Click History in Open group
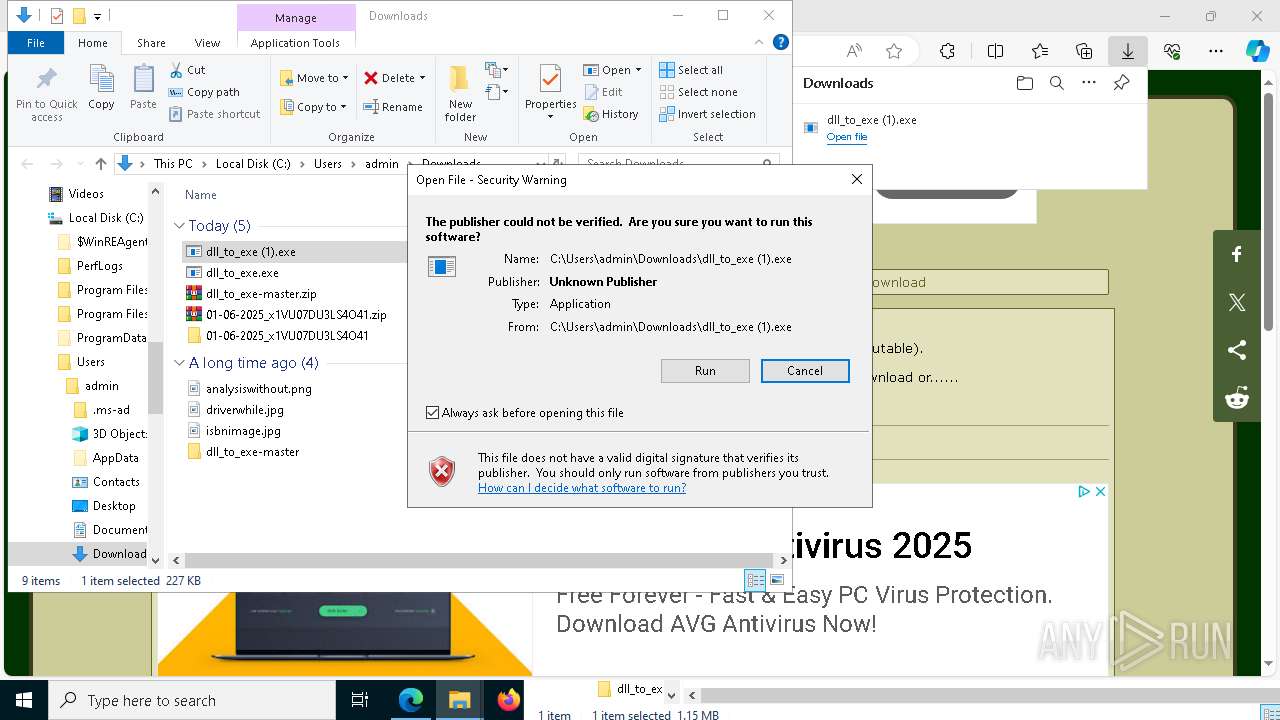1280x720 pixels. tap(610, 114)
